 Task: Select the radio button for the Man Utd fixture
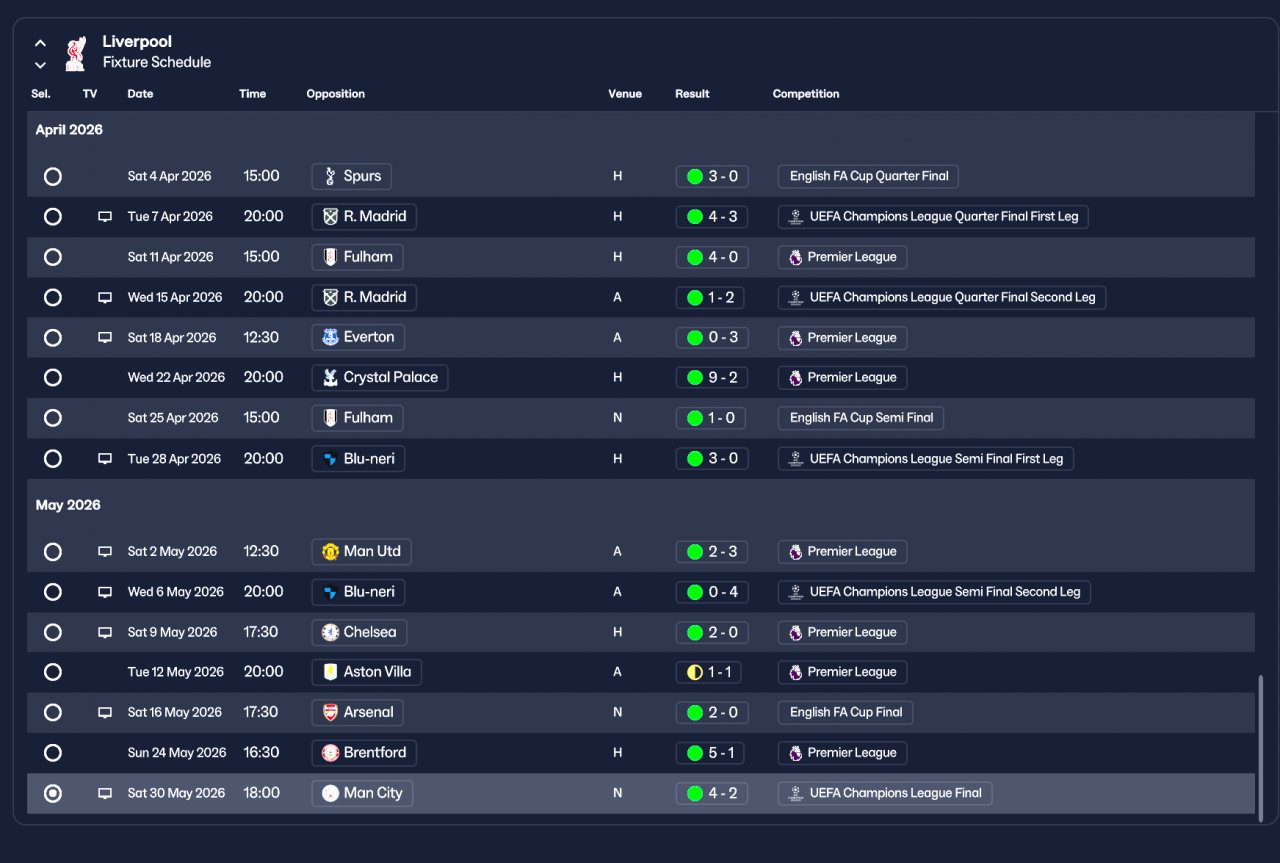point(53,552)
